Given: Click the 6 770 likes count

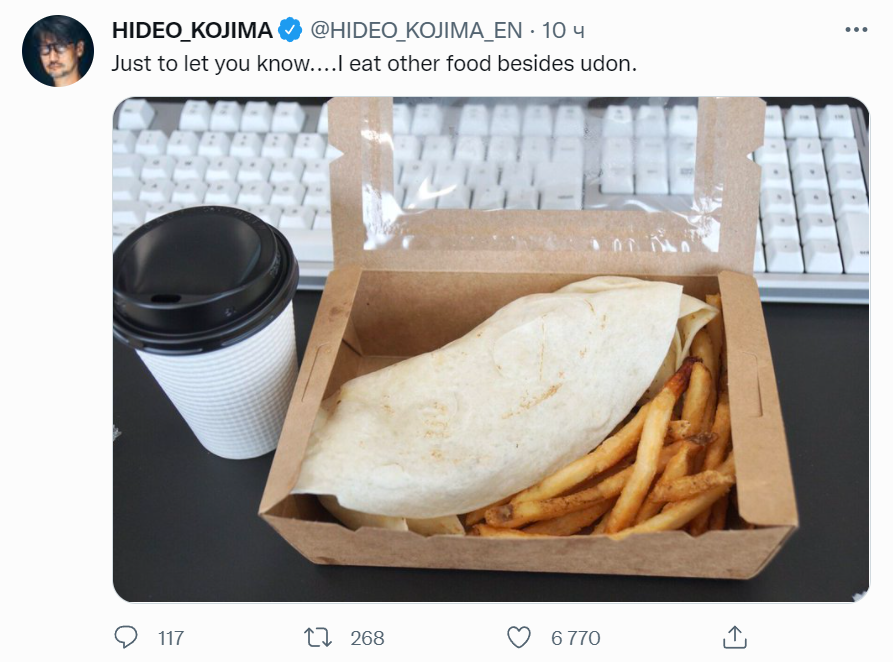Looking at the screenshot, I should click(x=576, y=638).
